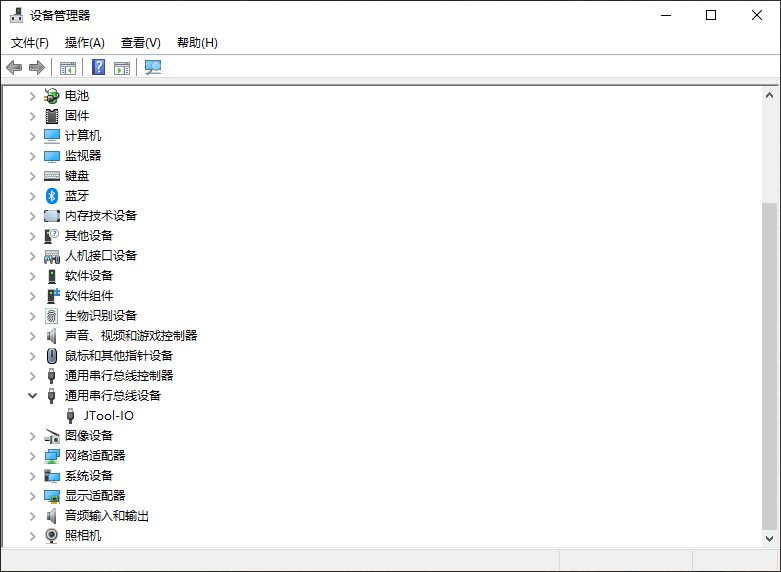
Task: Select the 计算机 tree item
Action: (83, 136)
